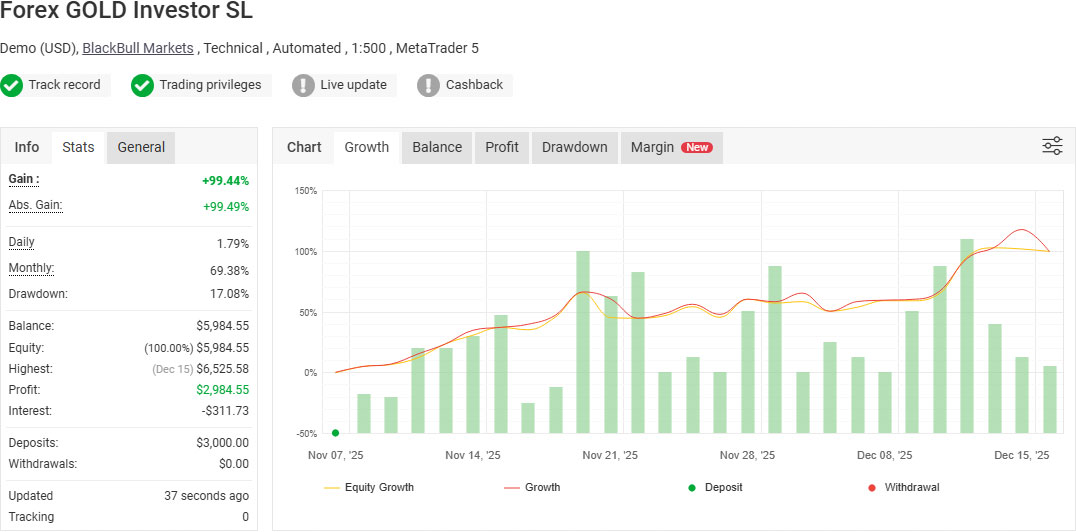Click the Live update gray alert icon
1076x532 pixels.
point(303,85)
